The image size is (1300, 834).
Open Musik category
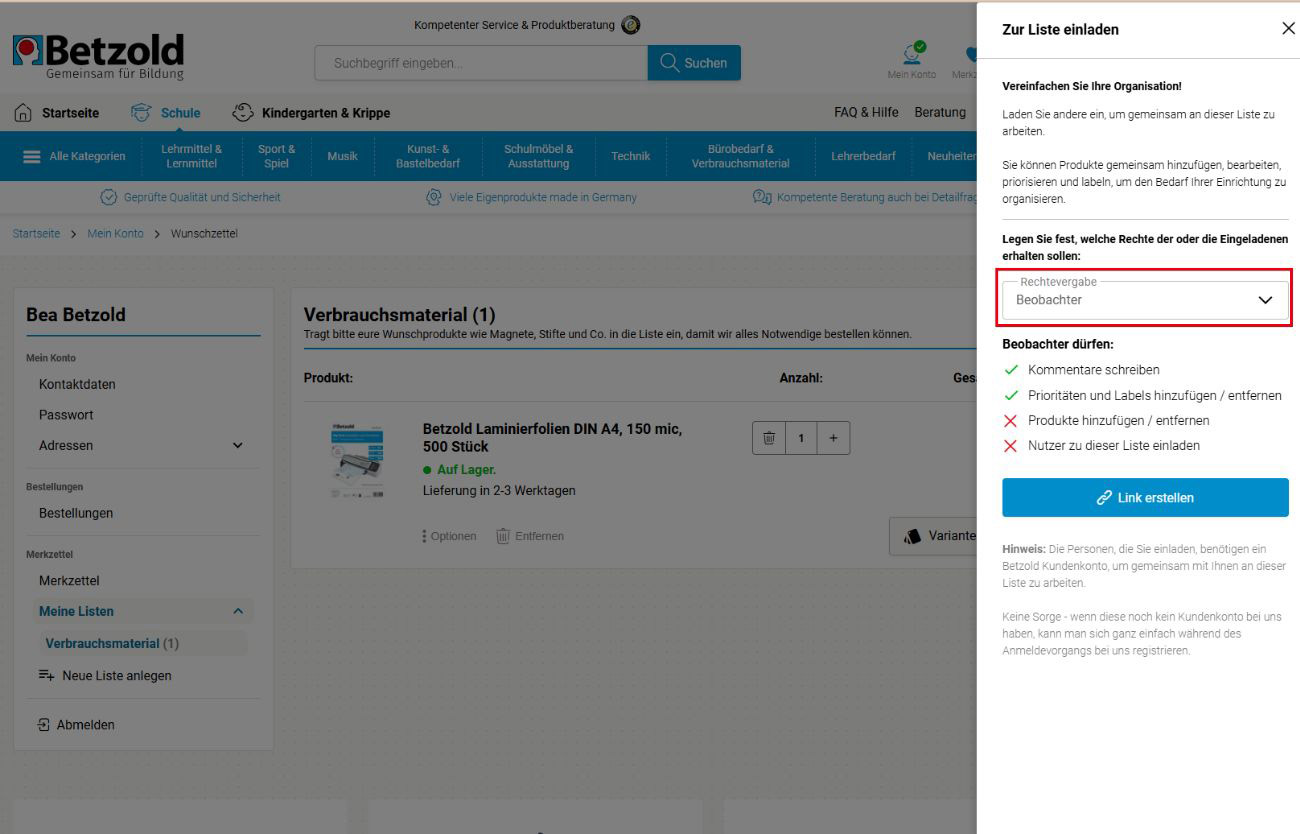[x=342, y=156]
